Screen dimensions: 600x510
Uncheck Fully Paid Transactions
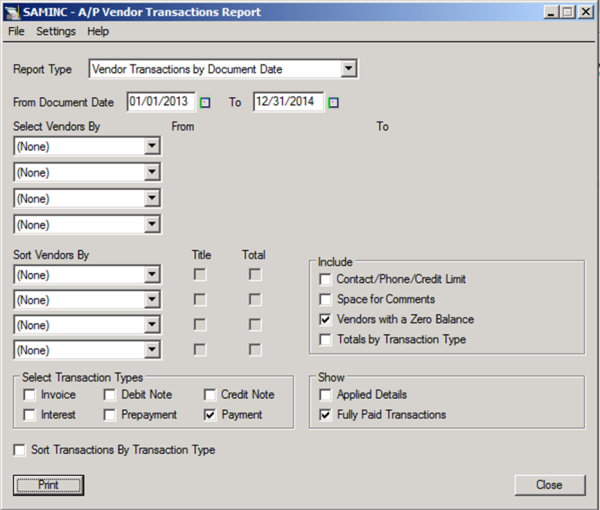tap(325, 415)
